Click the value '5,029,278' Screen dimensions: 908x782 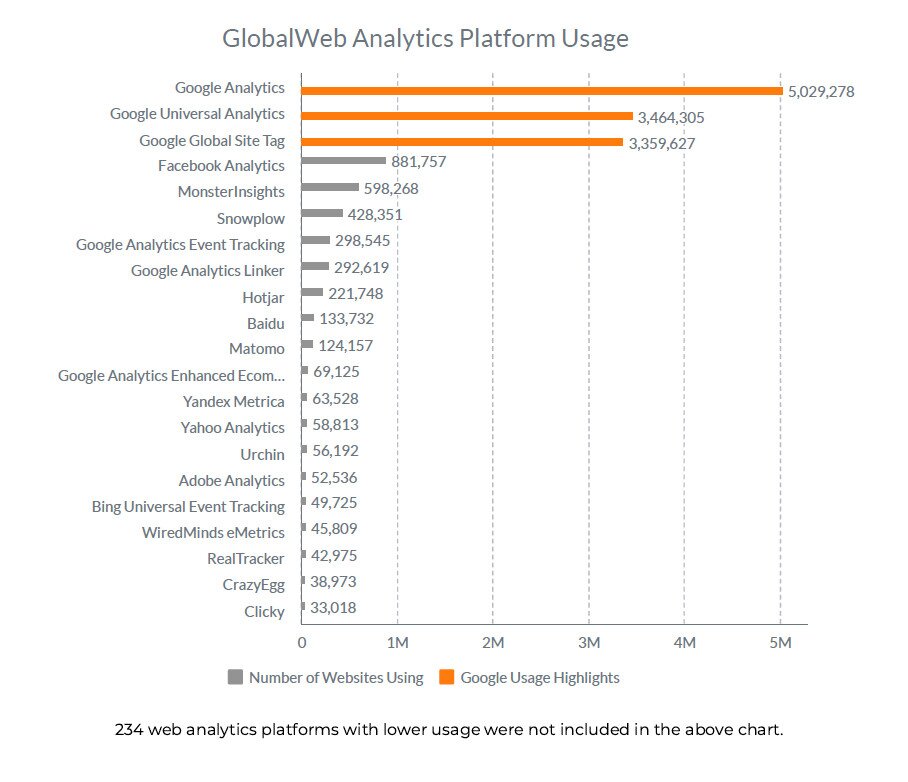pos(821,92)
